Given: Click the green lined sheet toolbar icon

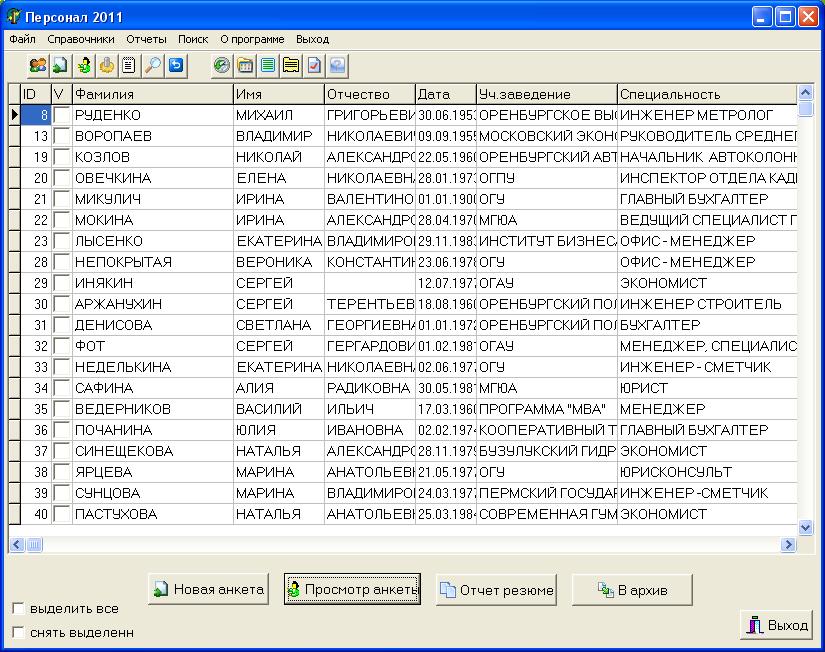Looking at the screenshot, I should tap(268, 66).
